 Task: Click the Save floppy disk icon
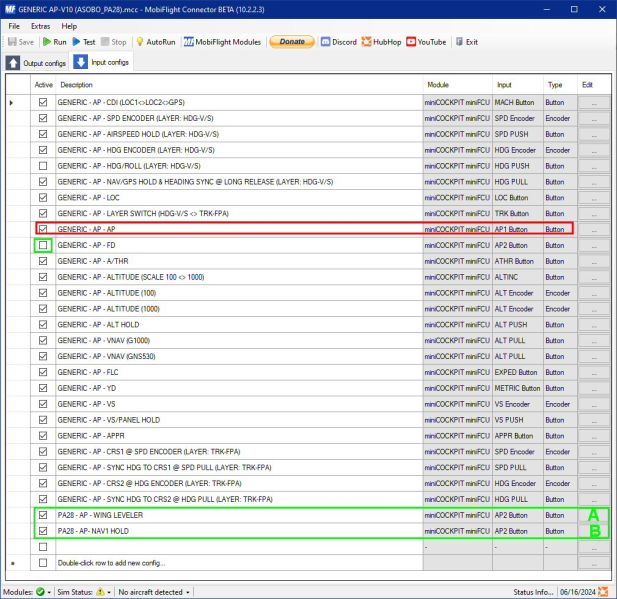click(x=12, y=42)
